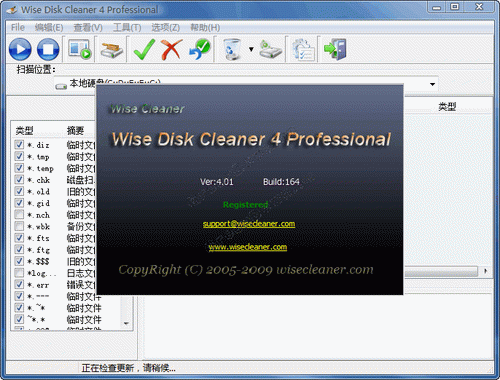Maximize the Wise Disk Cleaner window
The height and width of the screenshot is (380, 500).
(x=455, y=7)
